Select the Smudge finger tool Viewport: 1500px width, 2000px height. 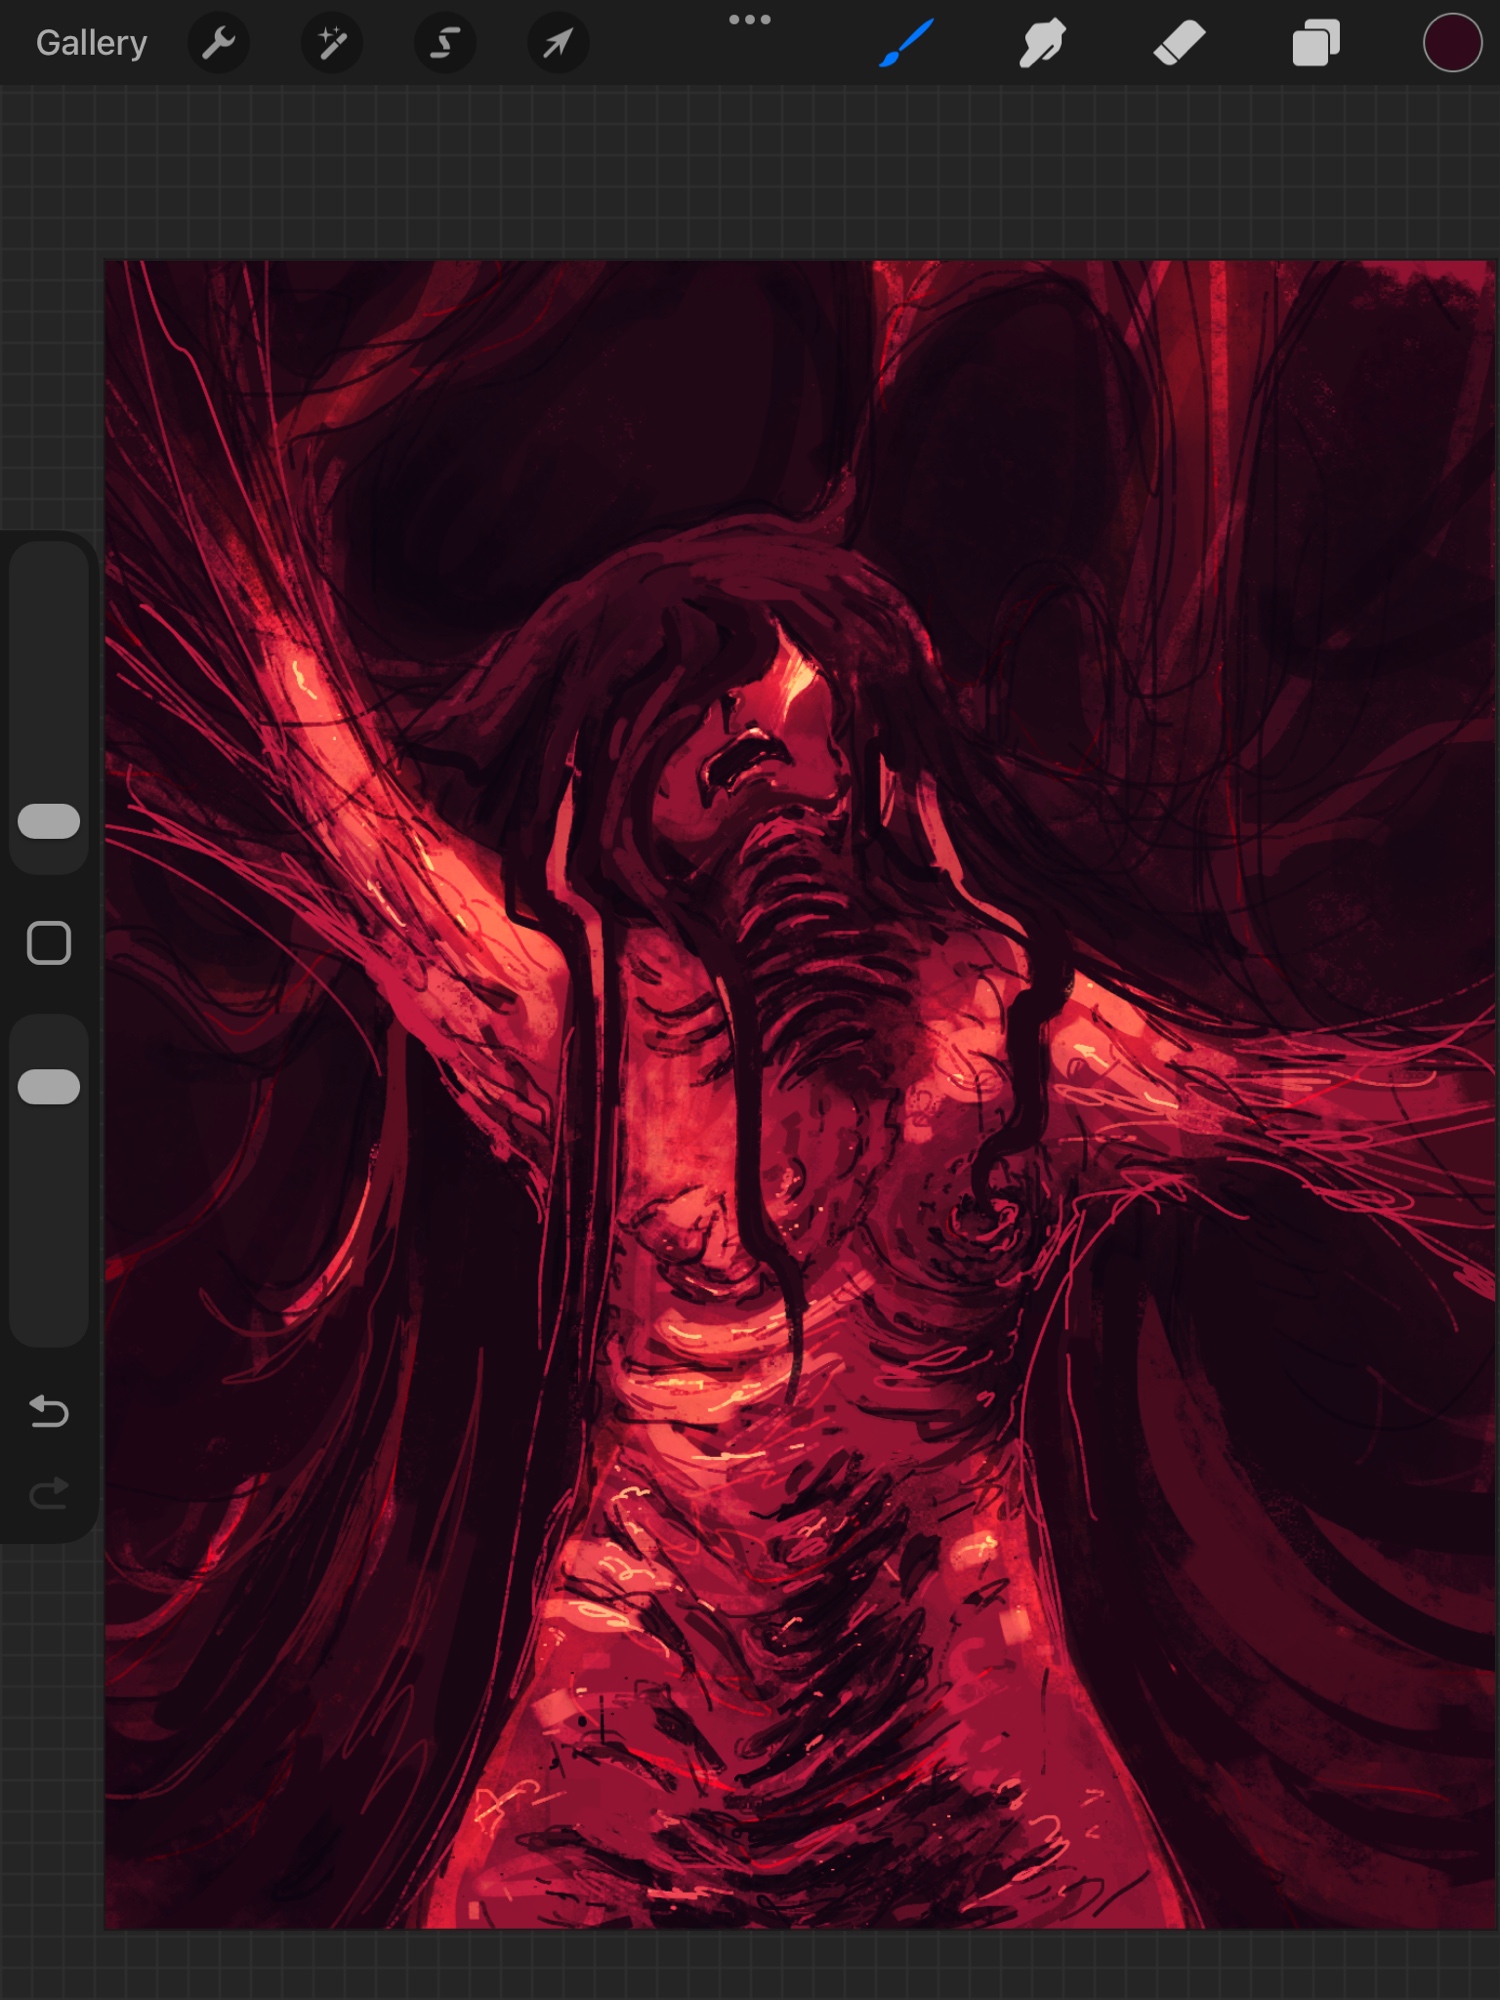pyautogui.click(x=1042, y=43)
